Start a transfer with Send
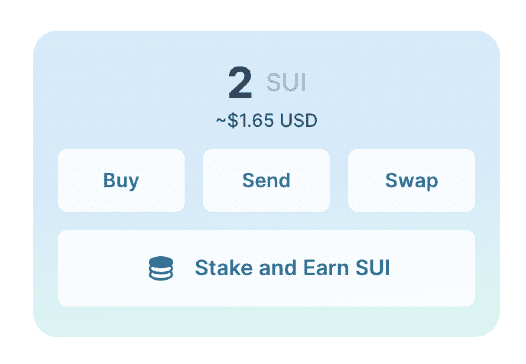Image resolution: width=526 pixels, height=364 pixels. [266, 180]
